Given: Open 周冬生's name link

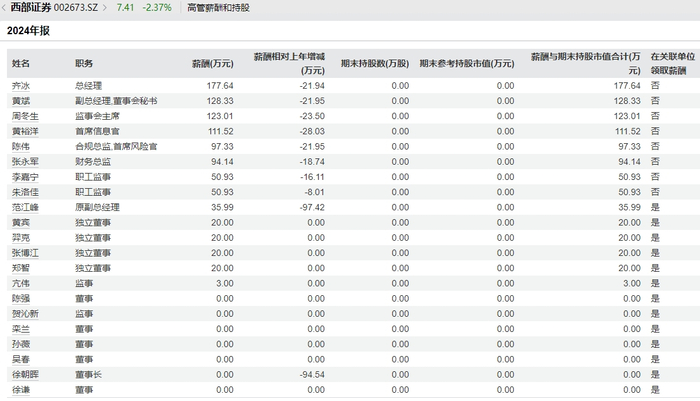Looking at the screenshot, I should 25,116.
